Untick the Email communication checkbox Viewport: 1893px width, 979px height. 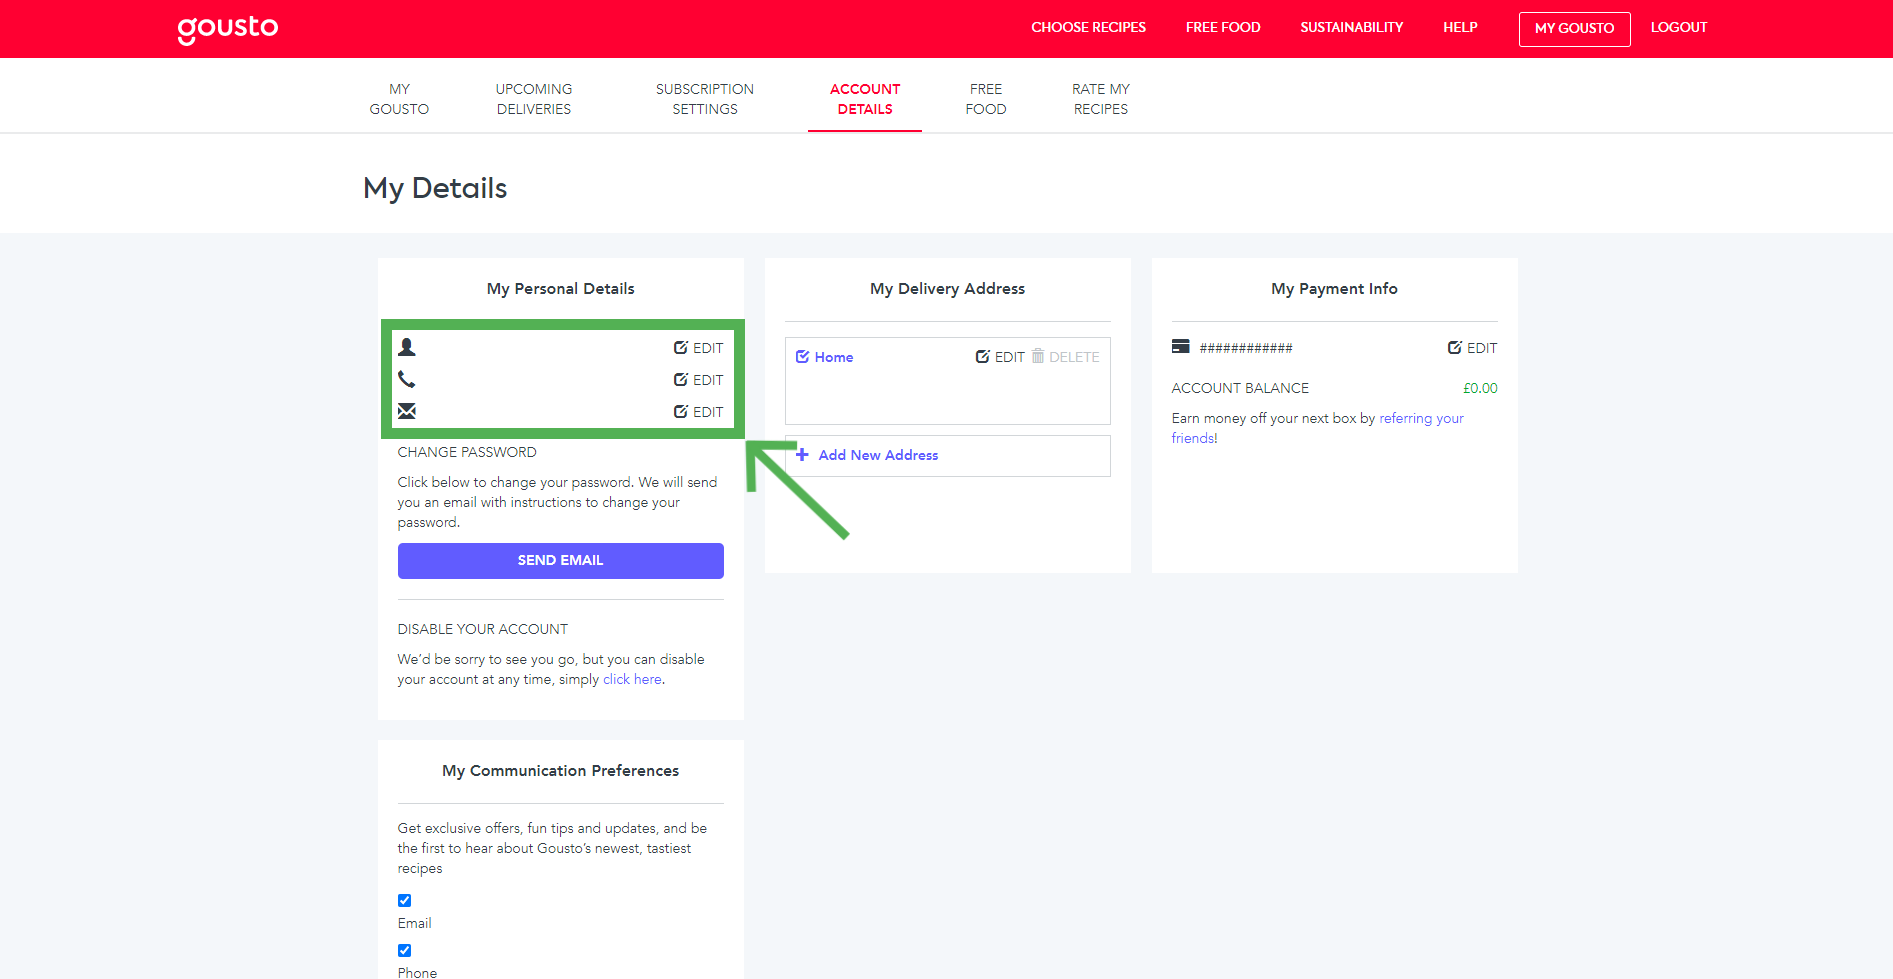405,900
